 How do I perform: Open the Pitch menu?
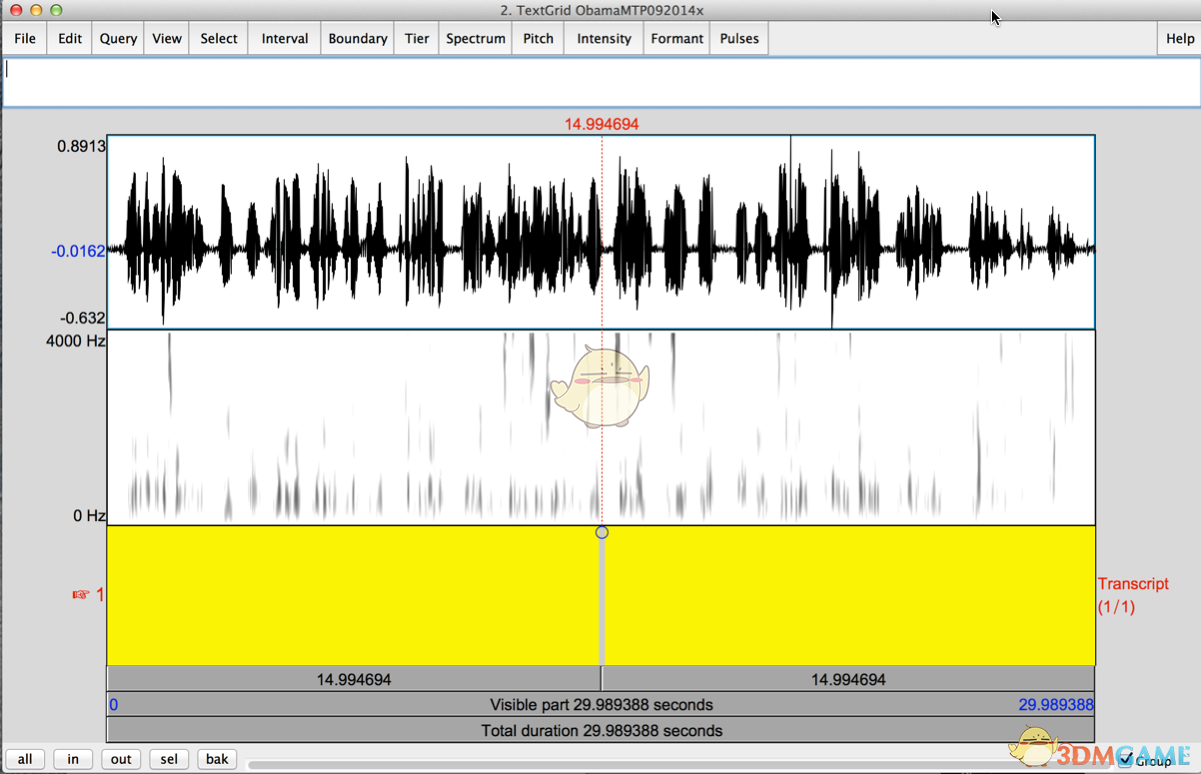tap(538, 39)
